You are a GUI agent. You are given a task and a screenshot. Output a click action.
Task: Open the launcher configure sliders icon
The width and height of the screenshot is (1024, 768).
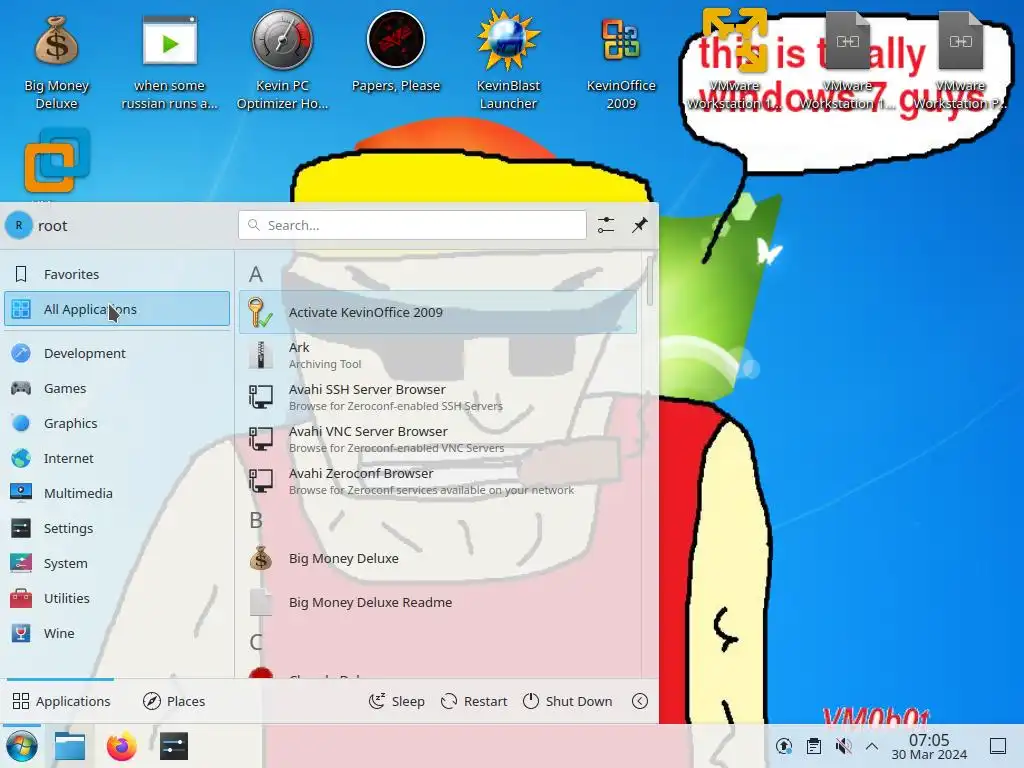(606, 225)
